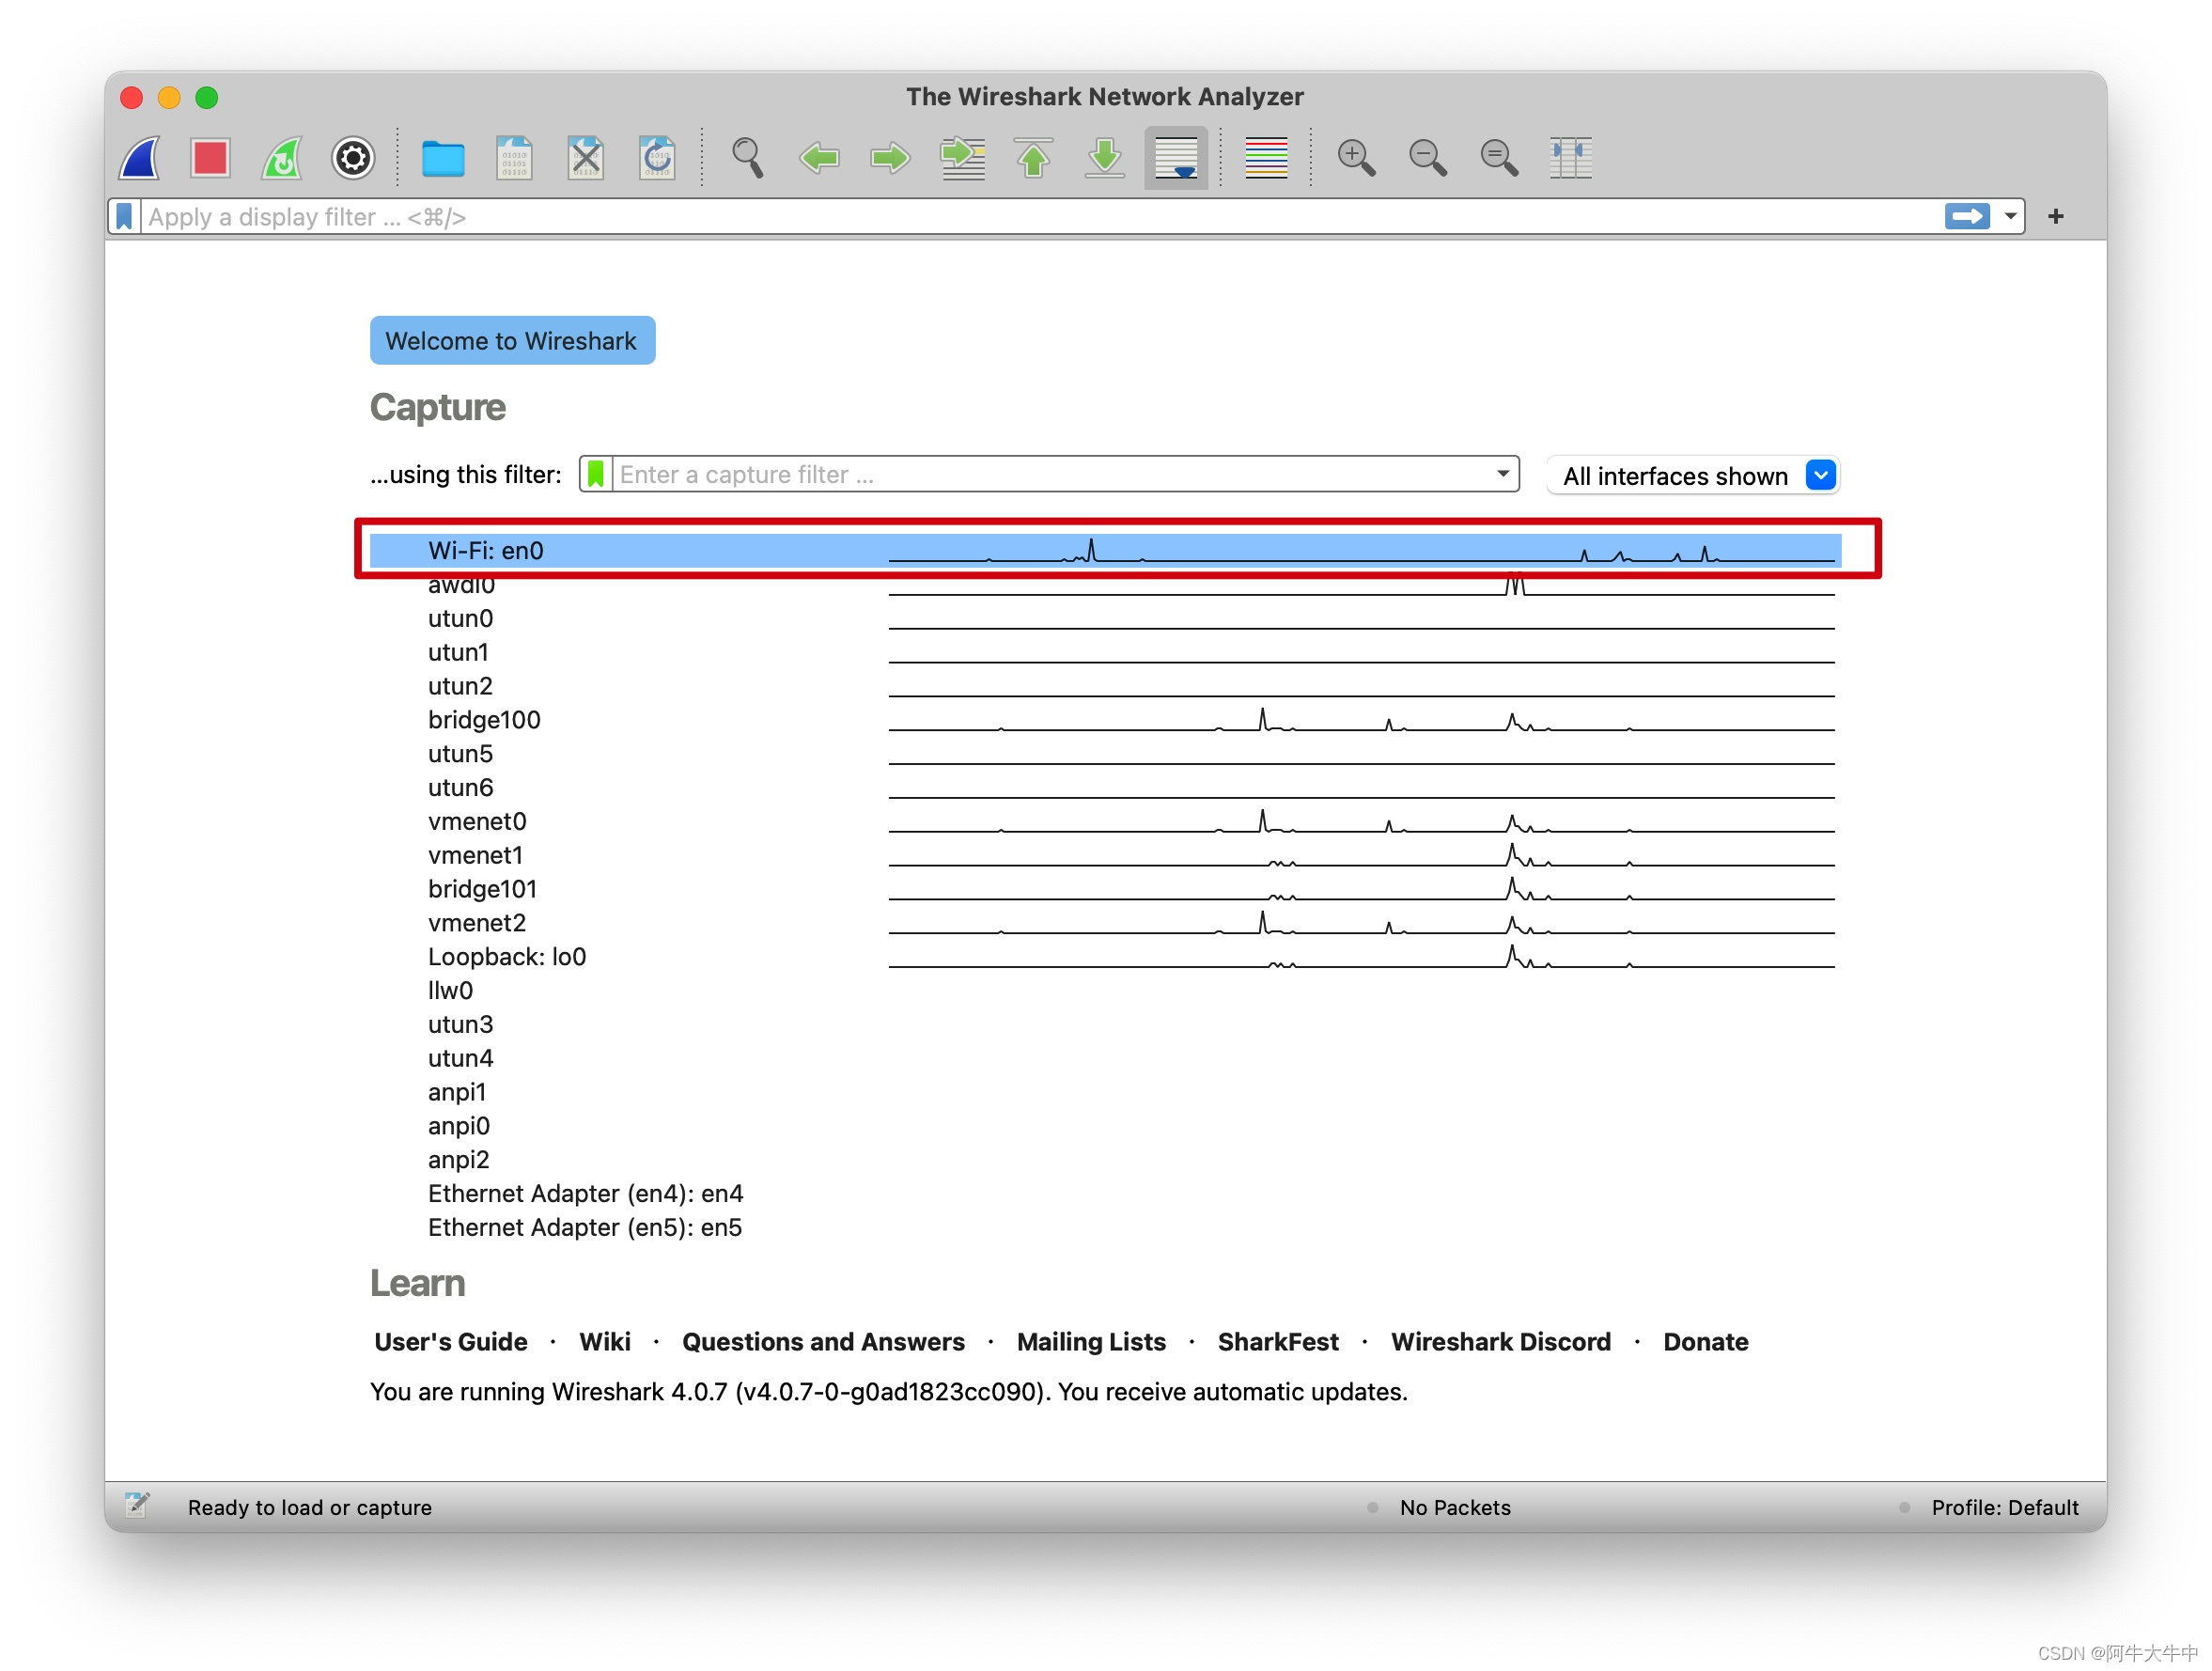2212x1671 pixels.
Task: Select the anpi2 interface
Action: (1105, 1161)
